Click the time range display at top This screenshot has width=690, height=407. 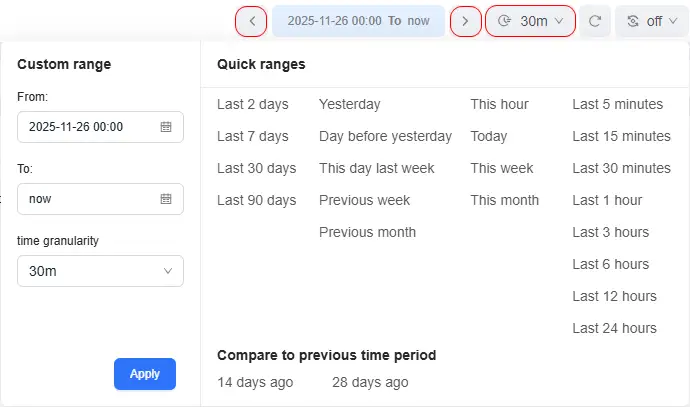[358, 21]
